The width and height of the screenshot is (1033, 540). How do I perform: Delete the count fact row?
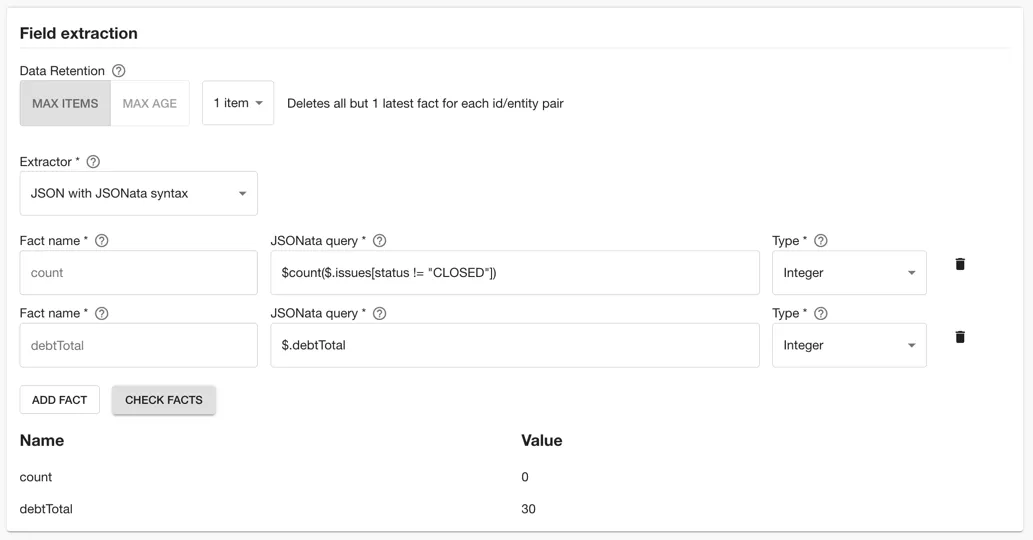point(960,264)
